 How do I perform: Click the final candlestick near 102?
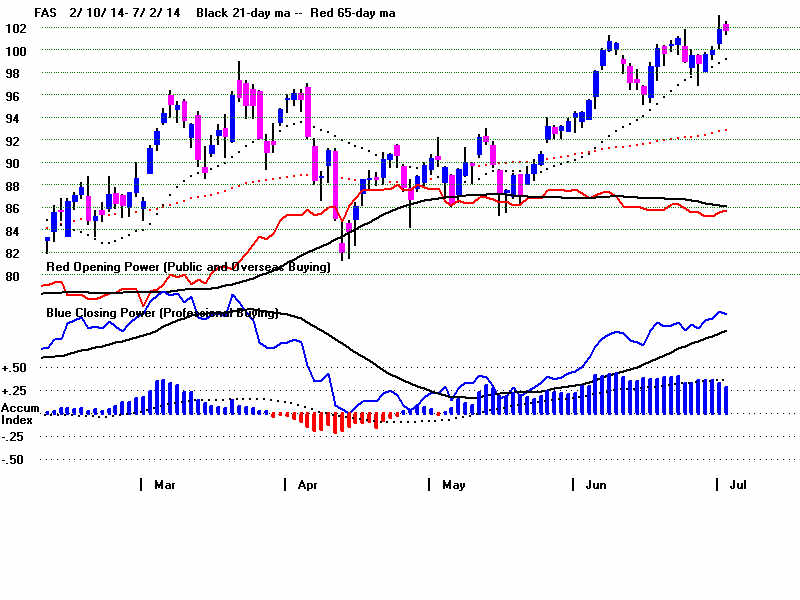[x=726, y=28]
